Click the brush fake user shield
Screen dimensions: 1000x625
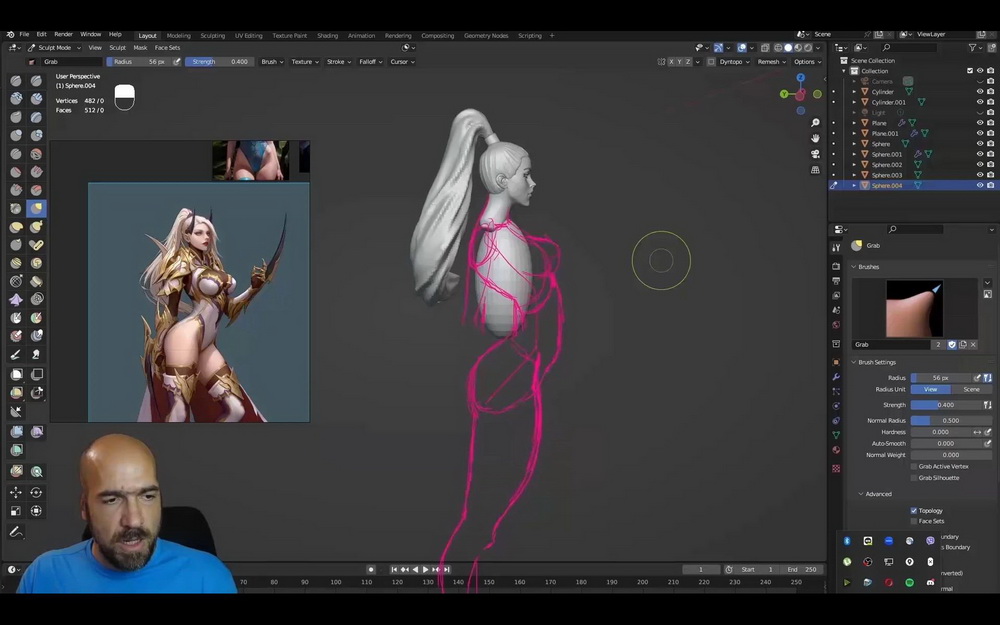pyautogui.click(x=952, y=344)
